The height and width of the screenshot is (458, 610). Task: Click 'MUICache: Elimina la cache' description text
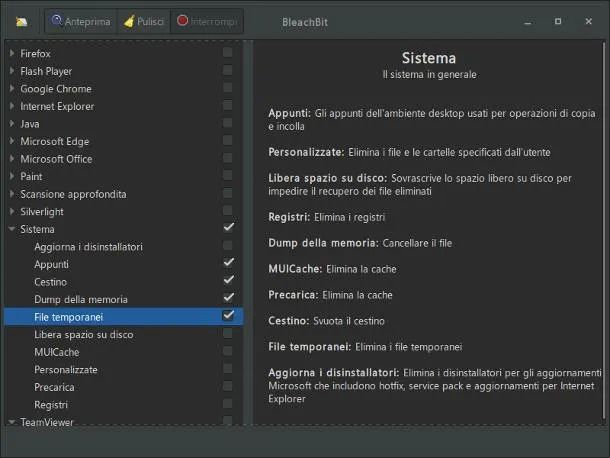pos(332,269)
